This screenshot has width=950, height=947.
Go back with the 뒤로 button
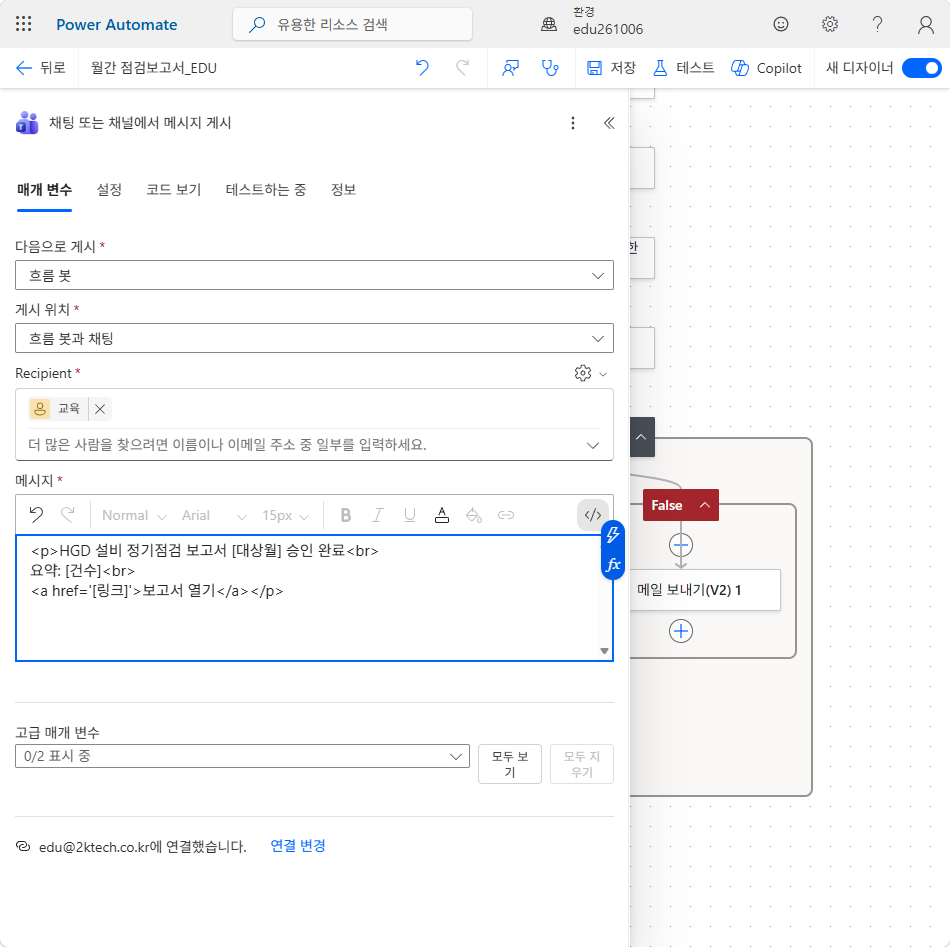pyautogui.click(x=40, y=67)
